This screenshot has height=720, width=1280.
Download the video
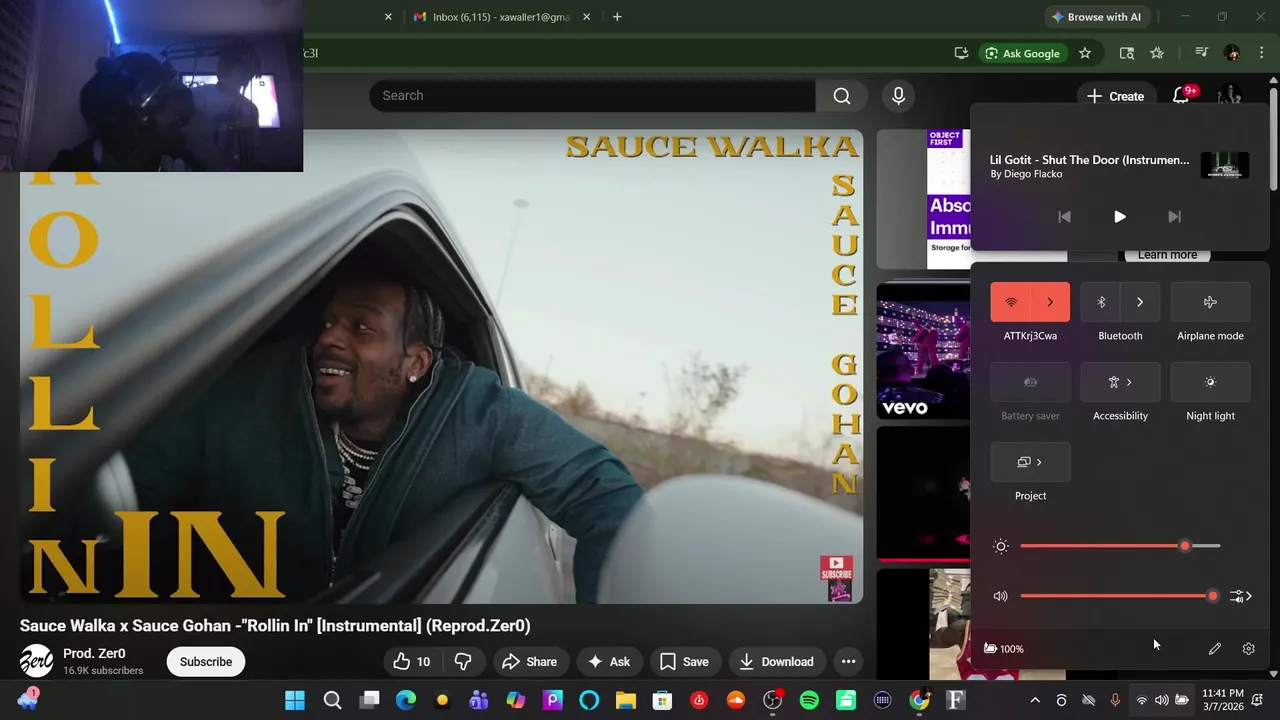point(776,662)
